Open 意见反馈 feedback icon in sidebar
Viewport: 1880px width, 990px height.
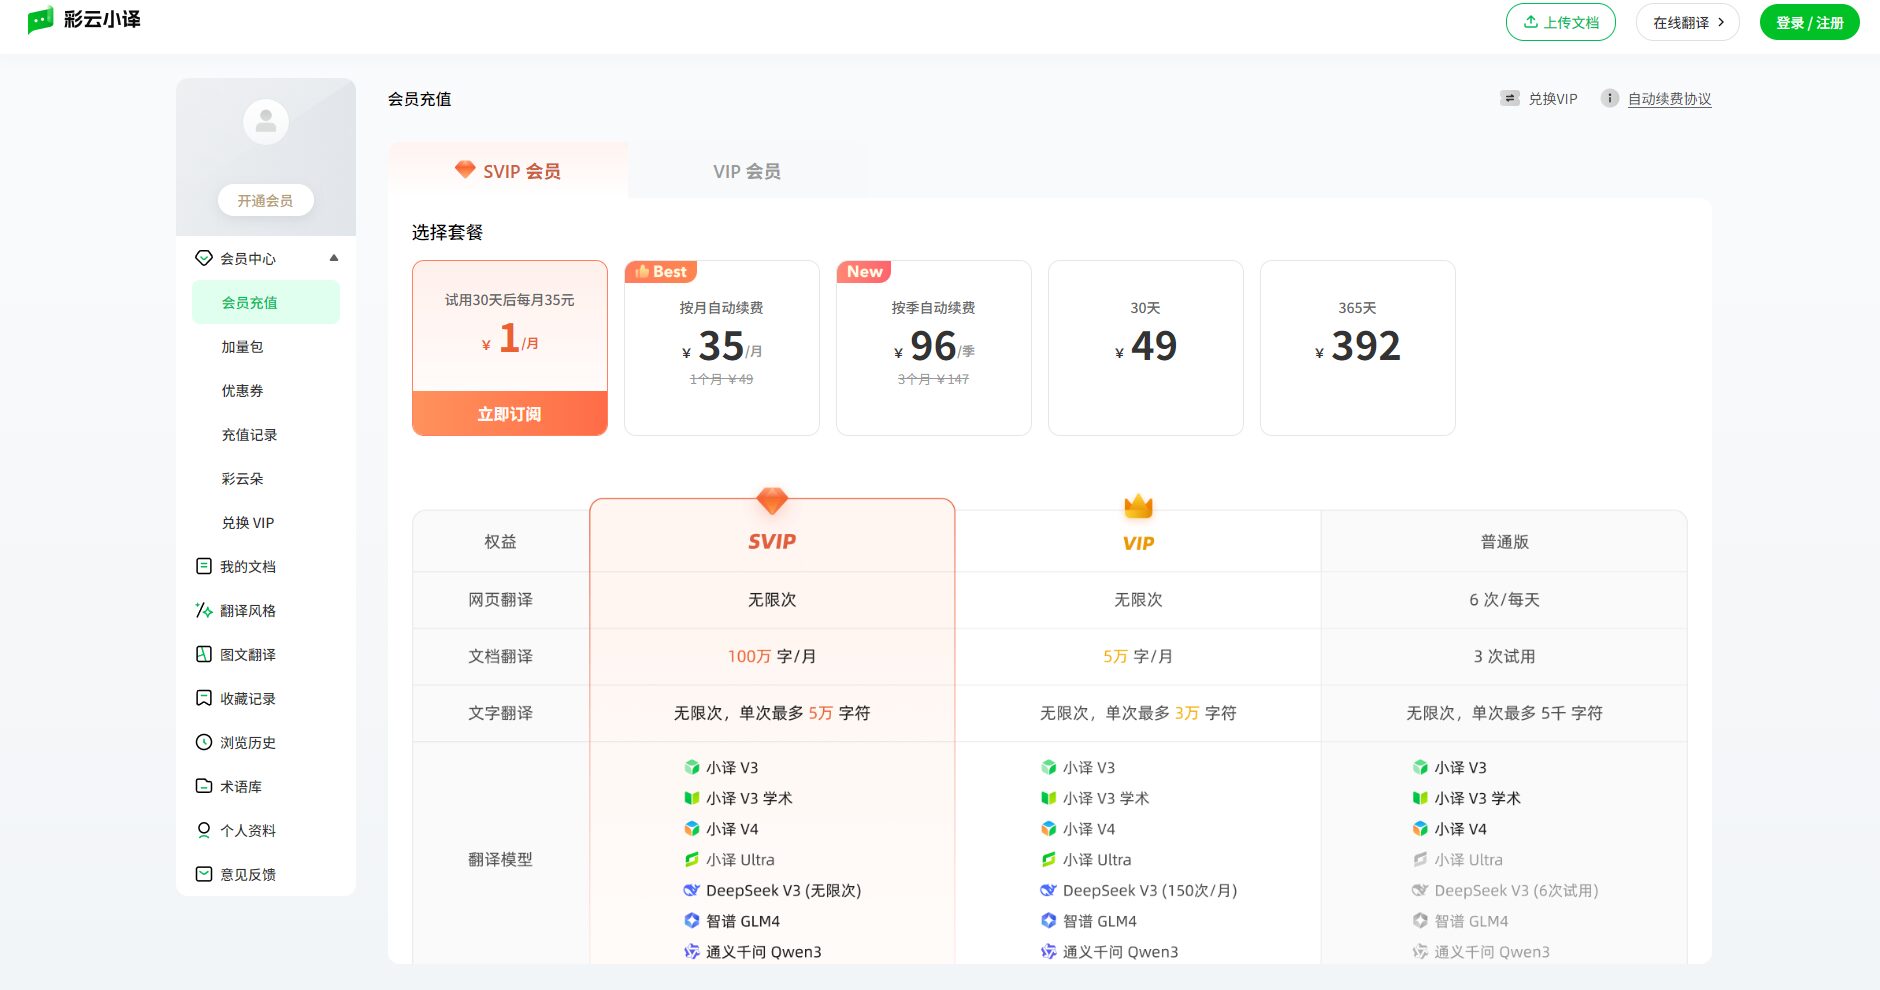pyautogui.click(x=203, y=873)
